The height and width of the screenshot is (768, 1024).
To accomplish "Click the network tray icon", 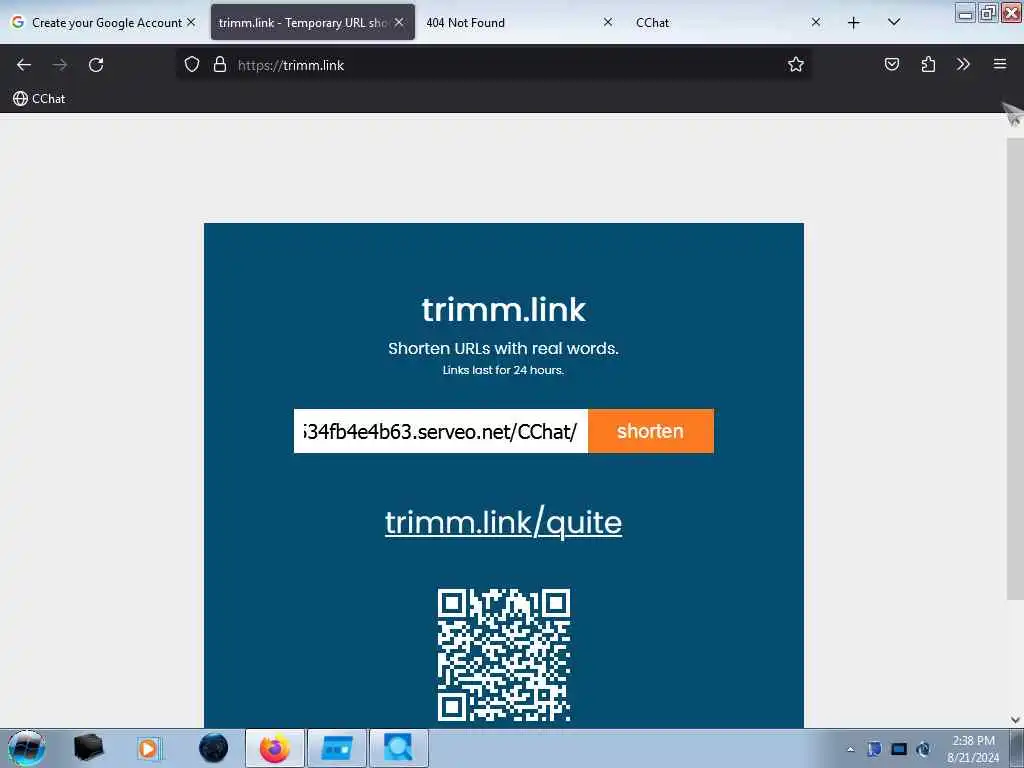I will [899, 749].
